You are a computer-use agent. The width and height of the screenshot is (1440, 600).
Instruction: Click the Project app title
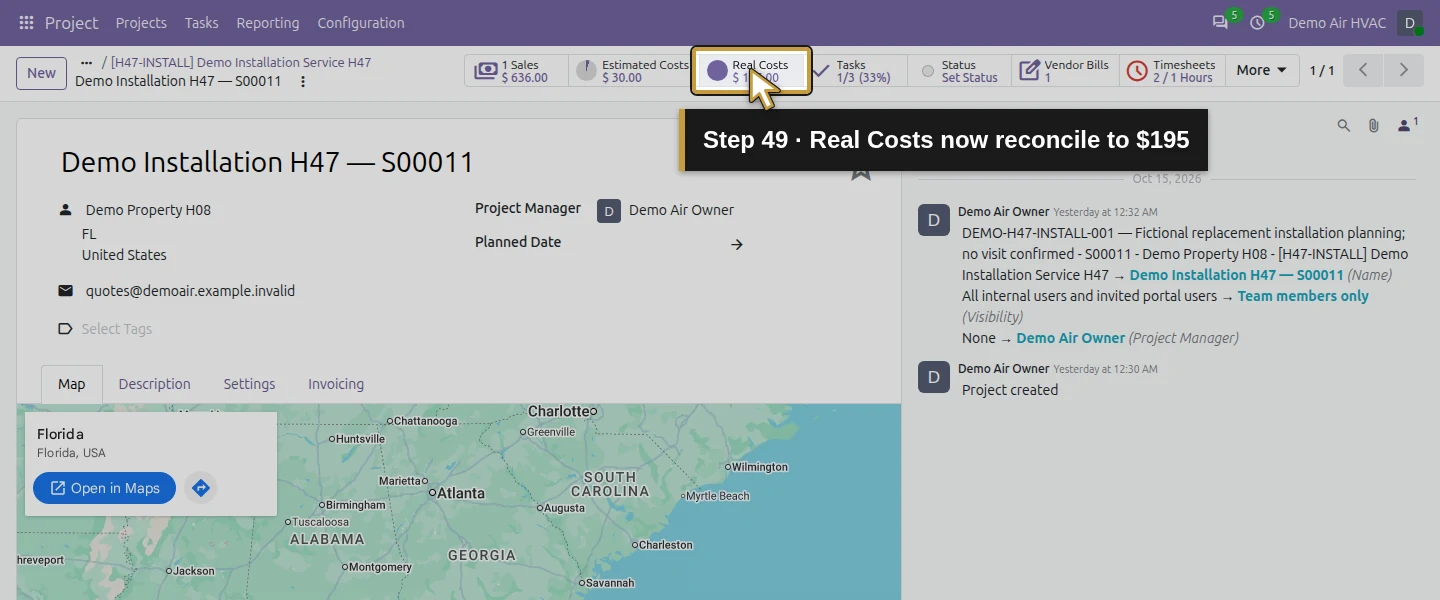[72, 22]
